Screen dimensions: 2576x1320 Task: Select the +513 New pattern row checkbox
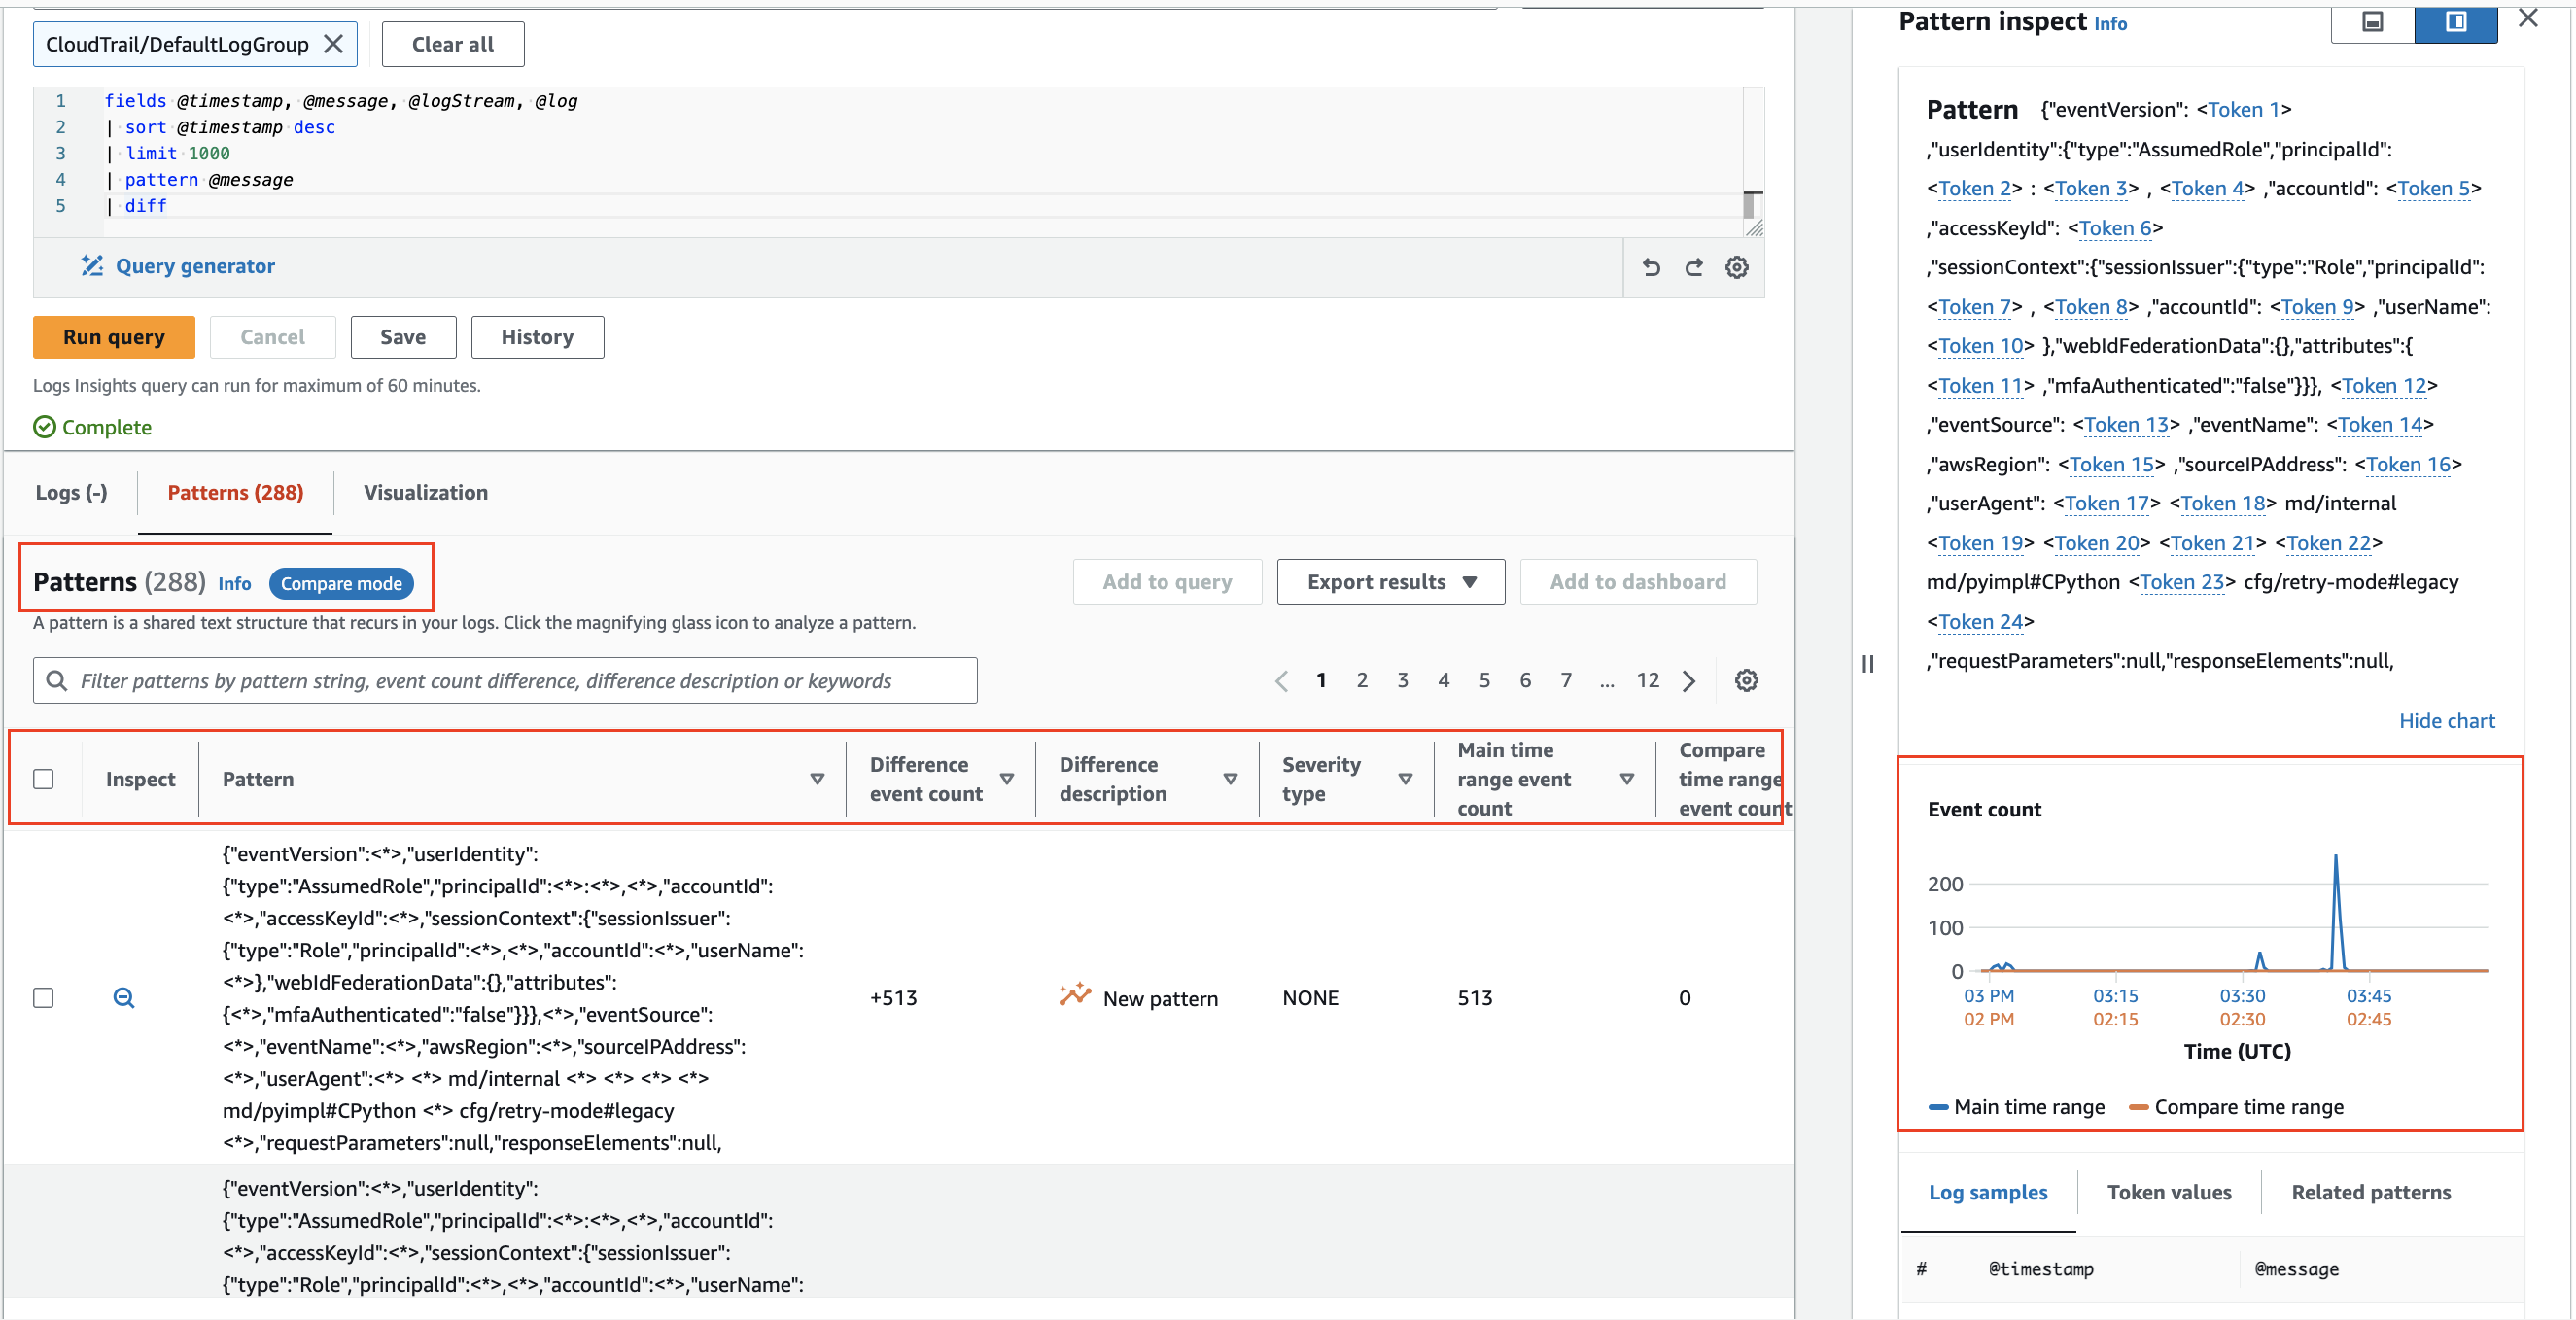coord(43,998)
